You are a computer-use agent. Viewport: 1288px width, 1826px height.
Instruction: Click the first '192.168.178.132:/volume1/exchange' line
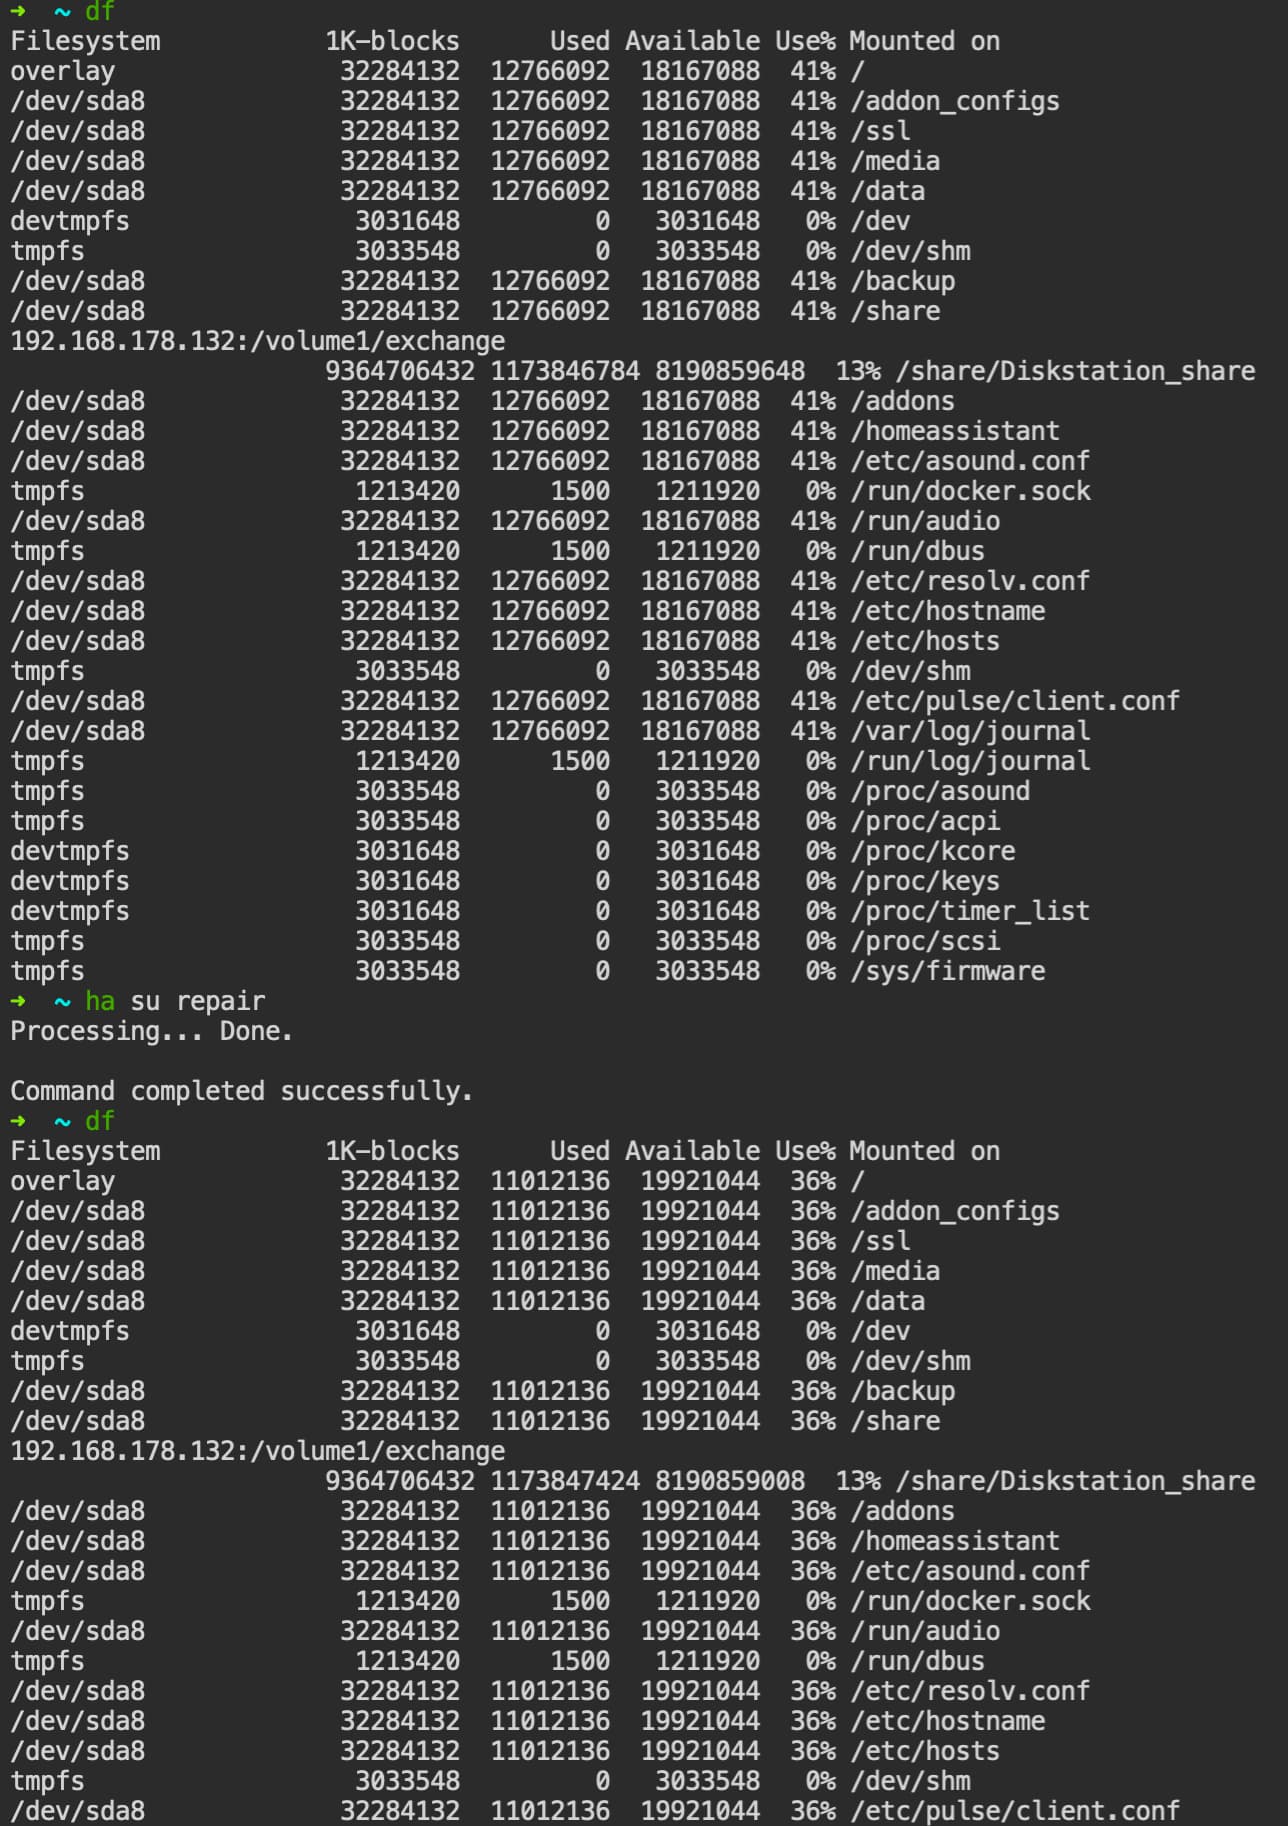(x=258, y=341)
